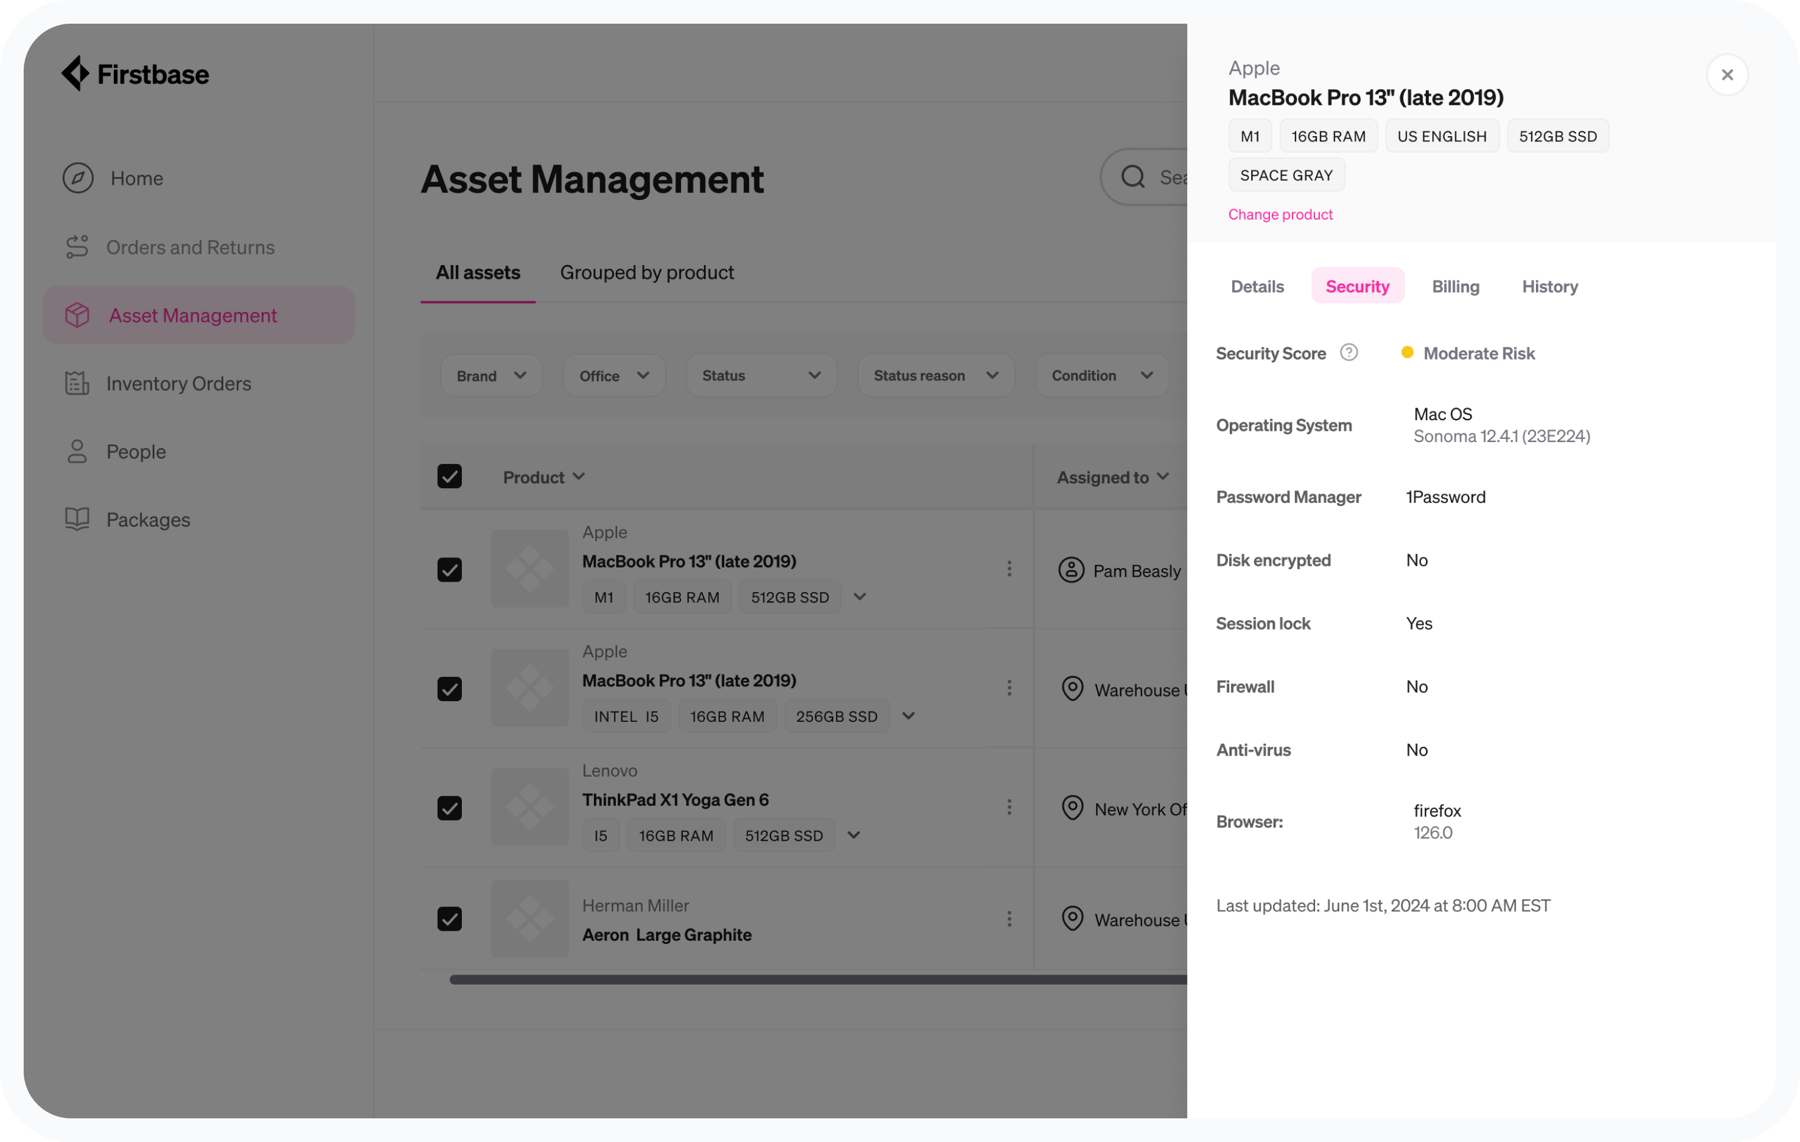Open Inventory Orders via its sidebar icon

[76, 383]
